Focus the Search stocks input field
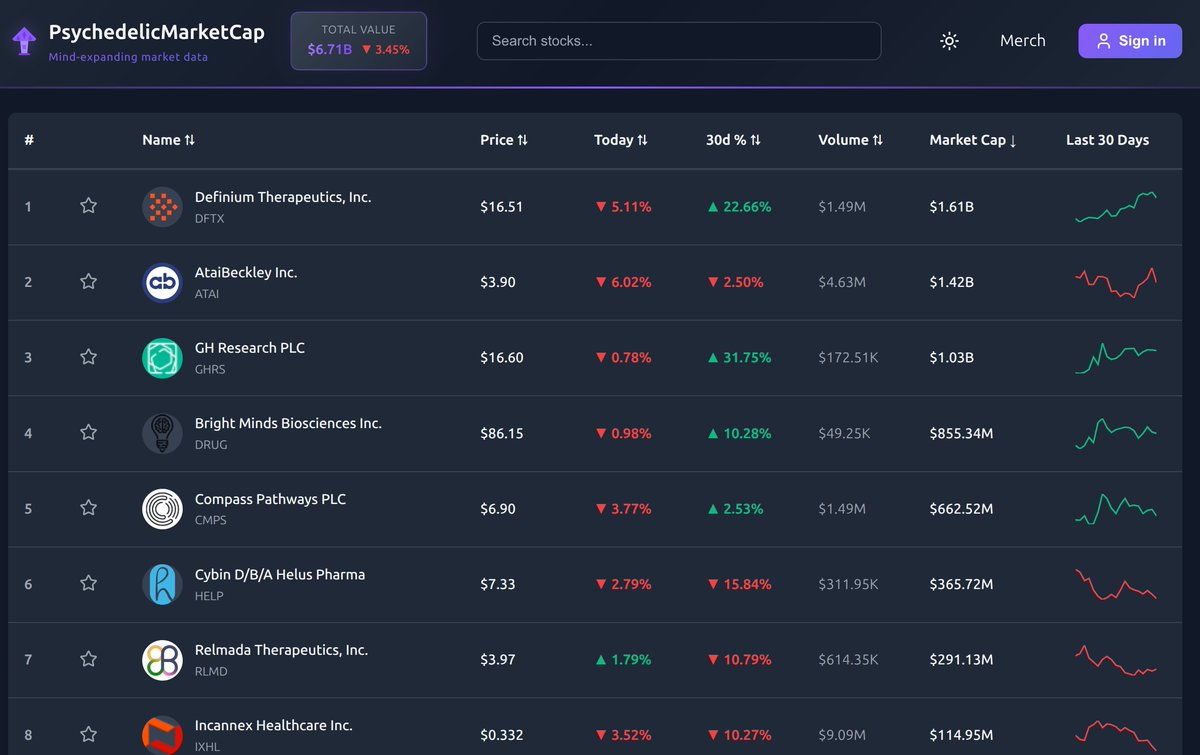 (679, 41)
